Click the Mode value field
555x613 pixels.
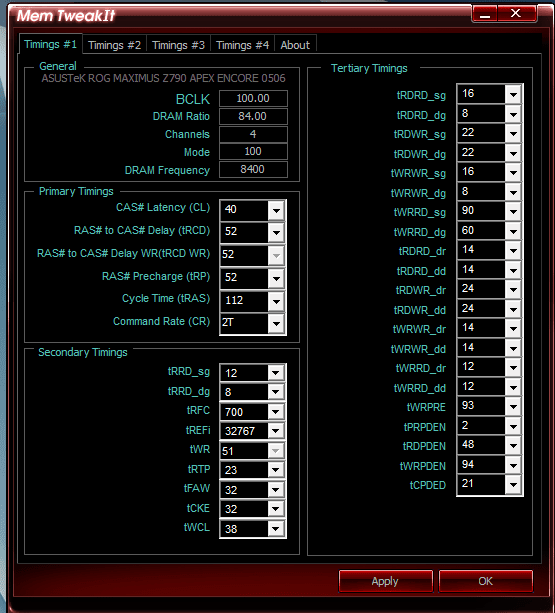[x=253, y=151]
